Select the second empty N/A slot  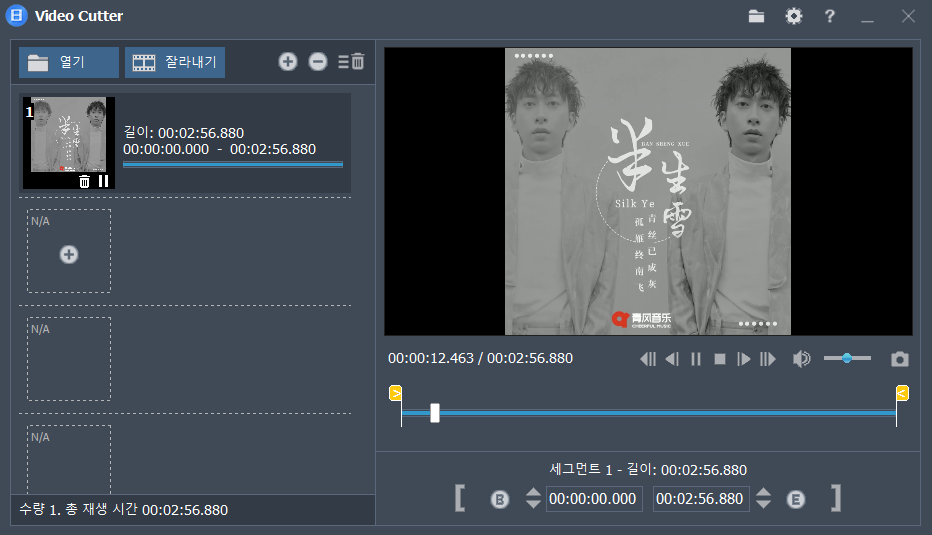(69, 359)
